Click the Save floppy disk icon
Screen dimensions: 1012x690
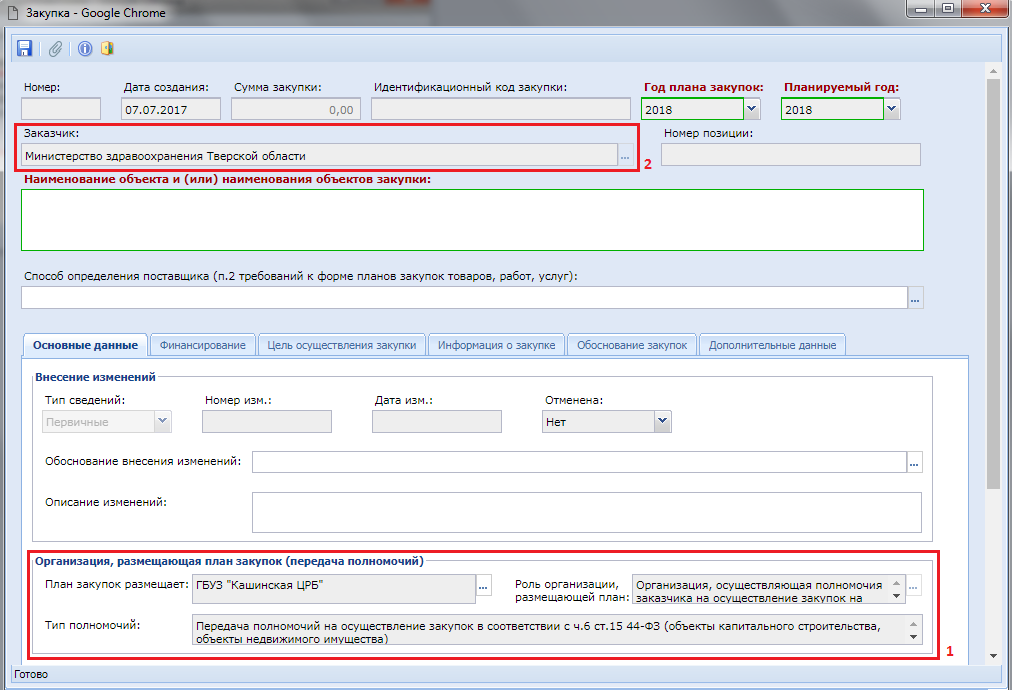(x=25, y=48)
